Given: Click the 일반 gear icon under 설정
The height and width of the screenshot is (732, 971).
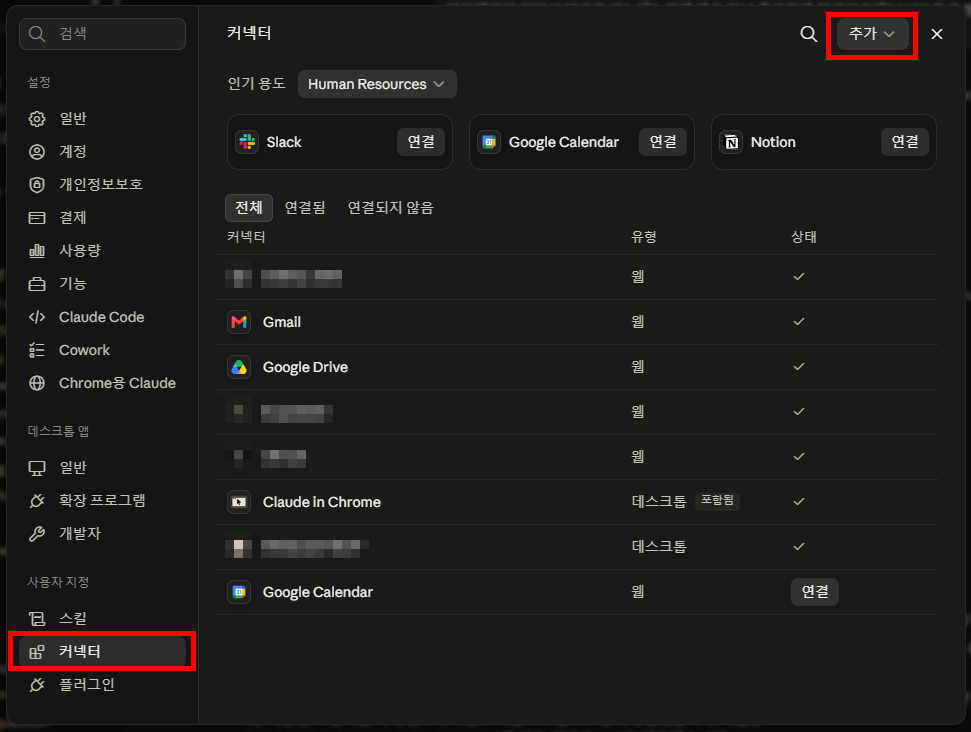Looking at the screenshot, I should pyautogui.click(x=37, y=118).
